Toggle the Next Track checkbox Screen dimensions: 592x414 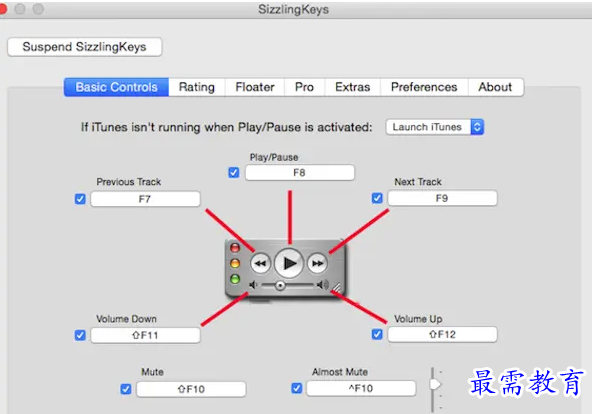point(377,198)
